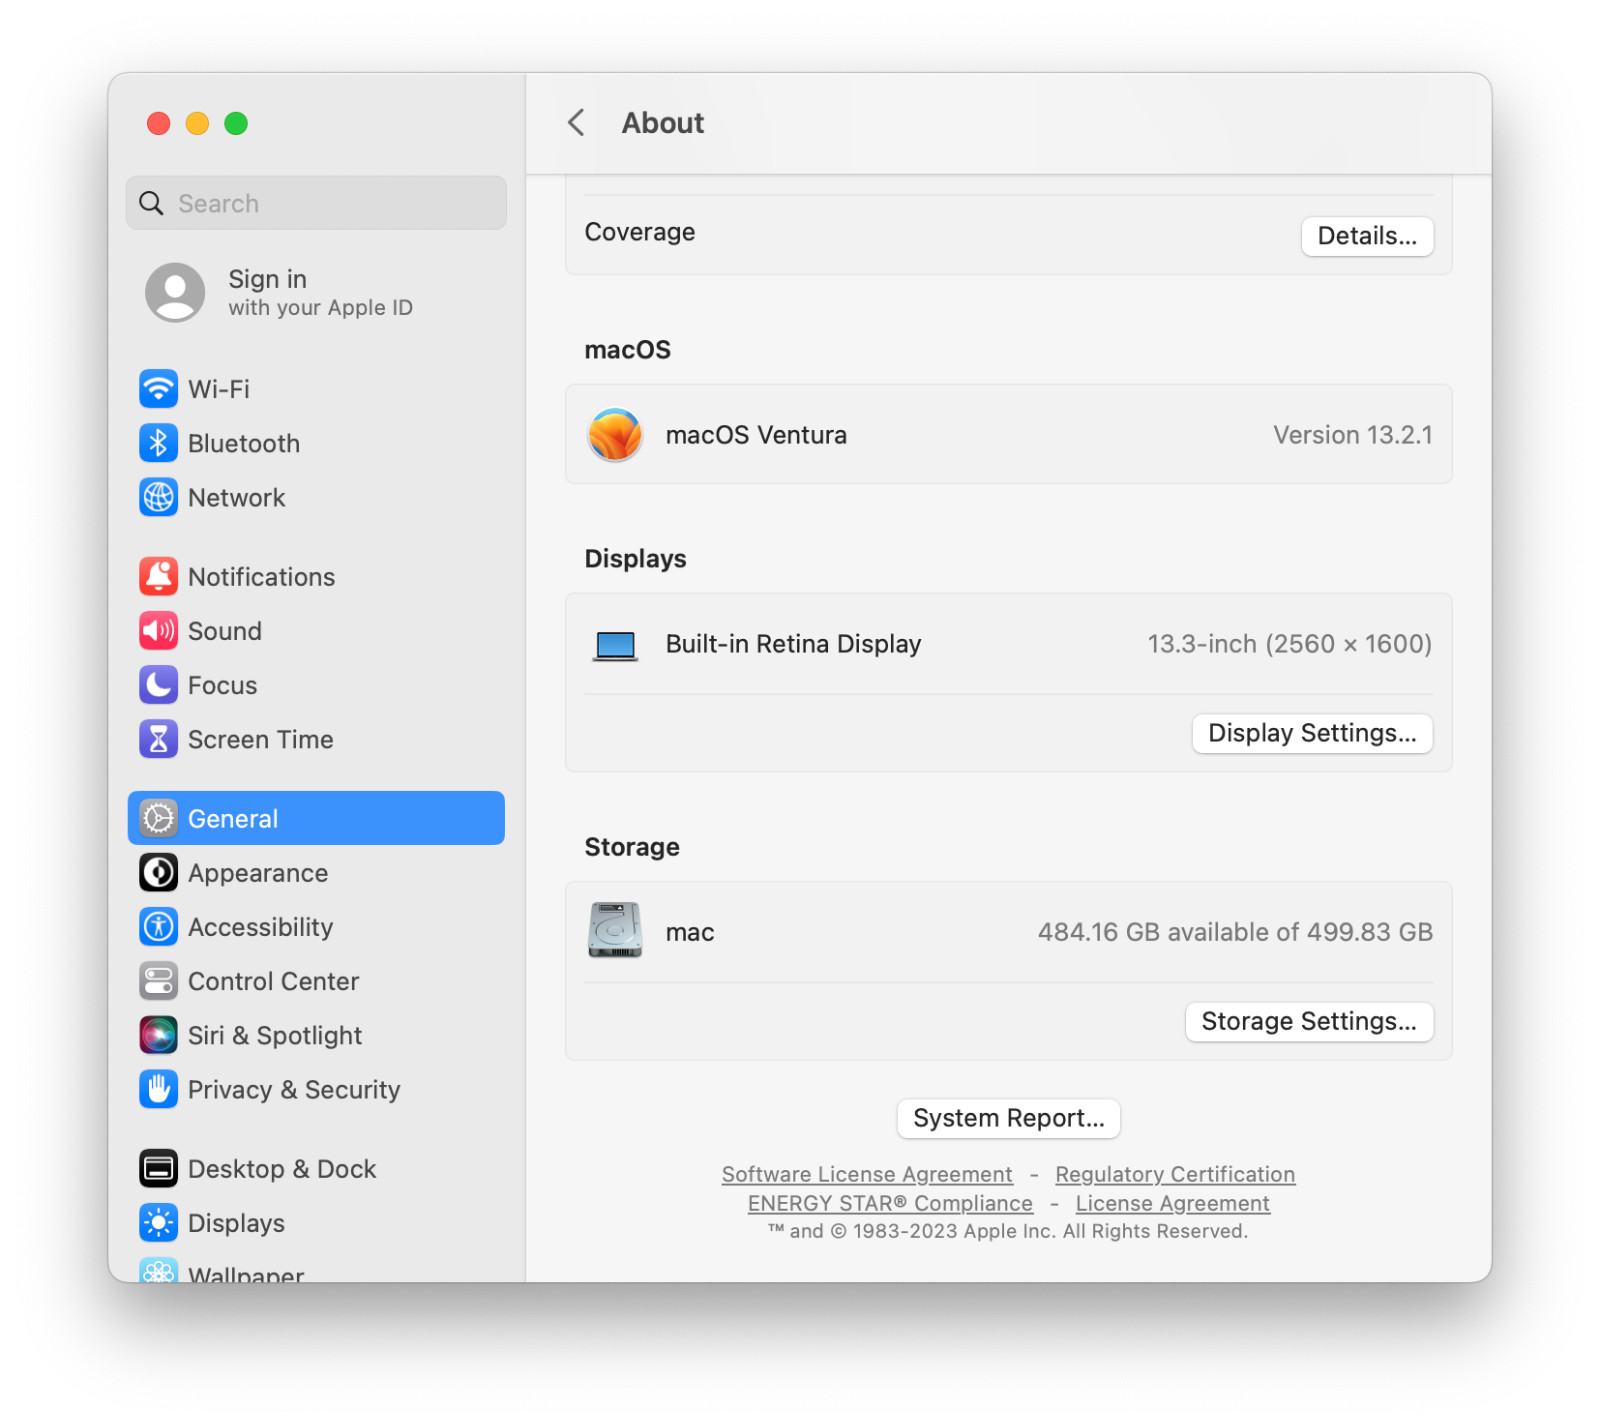Minimize the window with yellow button
Screen dimensions: 1600x1425
[197, 123]
